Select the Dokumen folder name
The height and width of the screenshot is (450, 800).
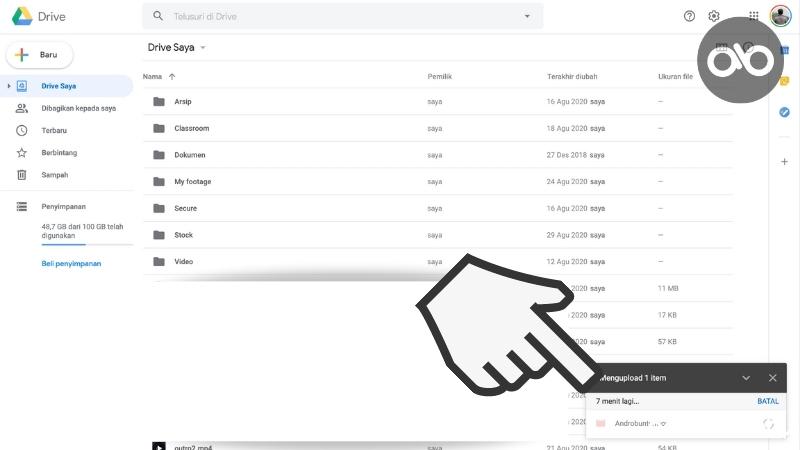pos(190,155)
